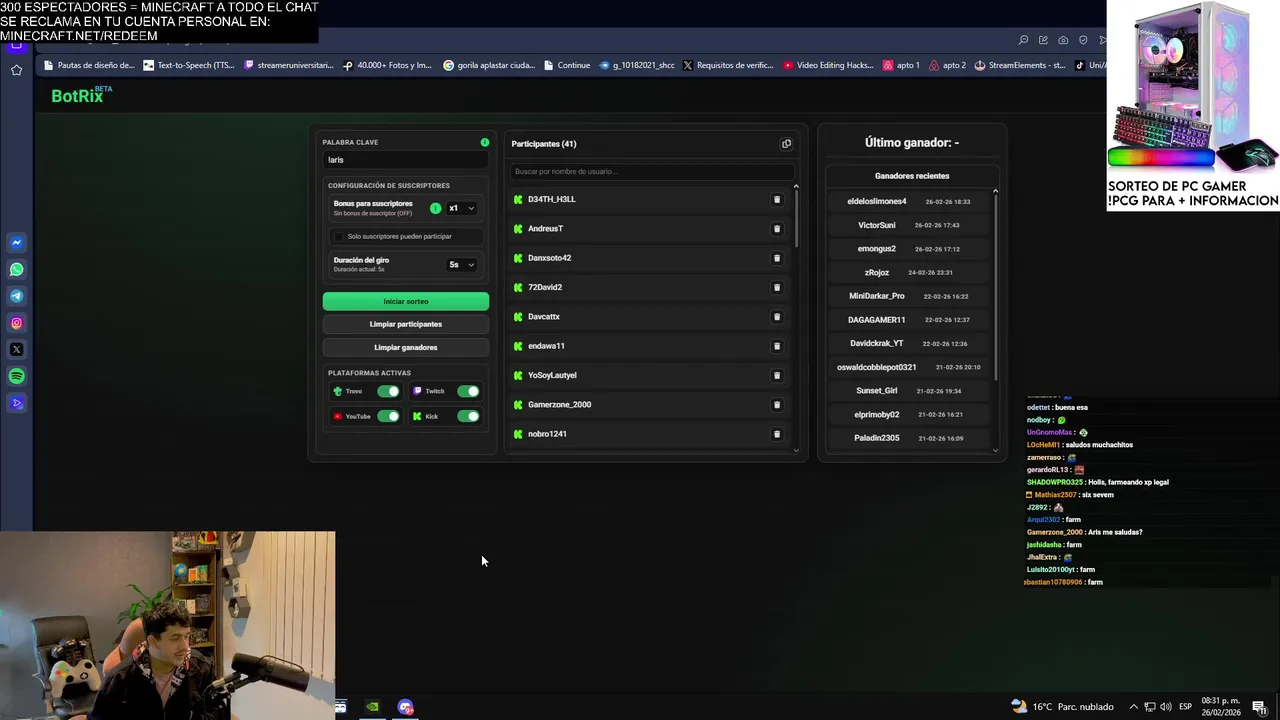The height and width of the screenshot is (720, 1280).
Task: Open Telegram in browser sidebar
Action: coord(16,296)
